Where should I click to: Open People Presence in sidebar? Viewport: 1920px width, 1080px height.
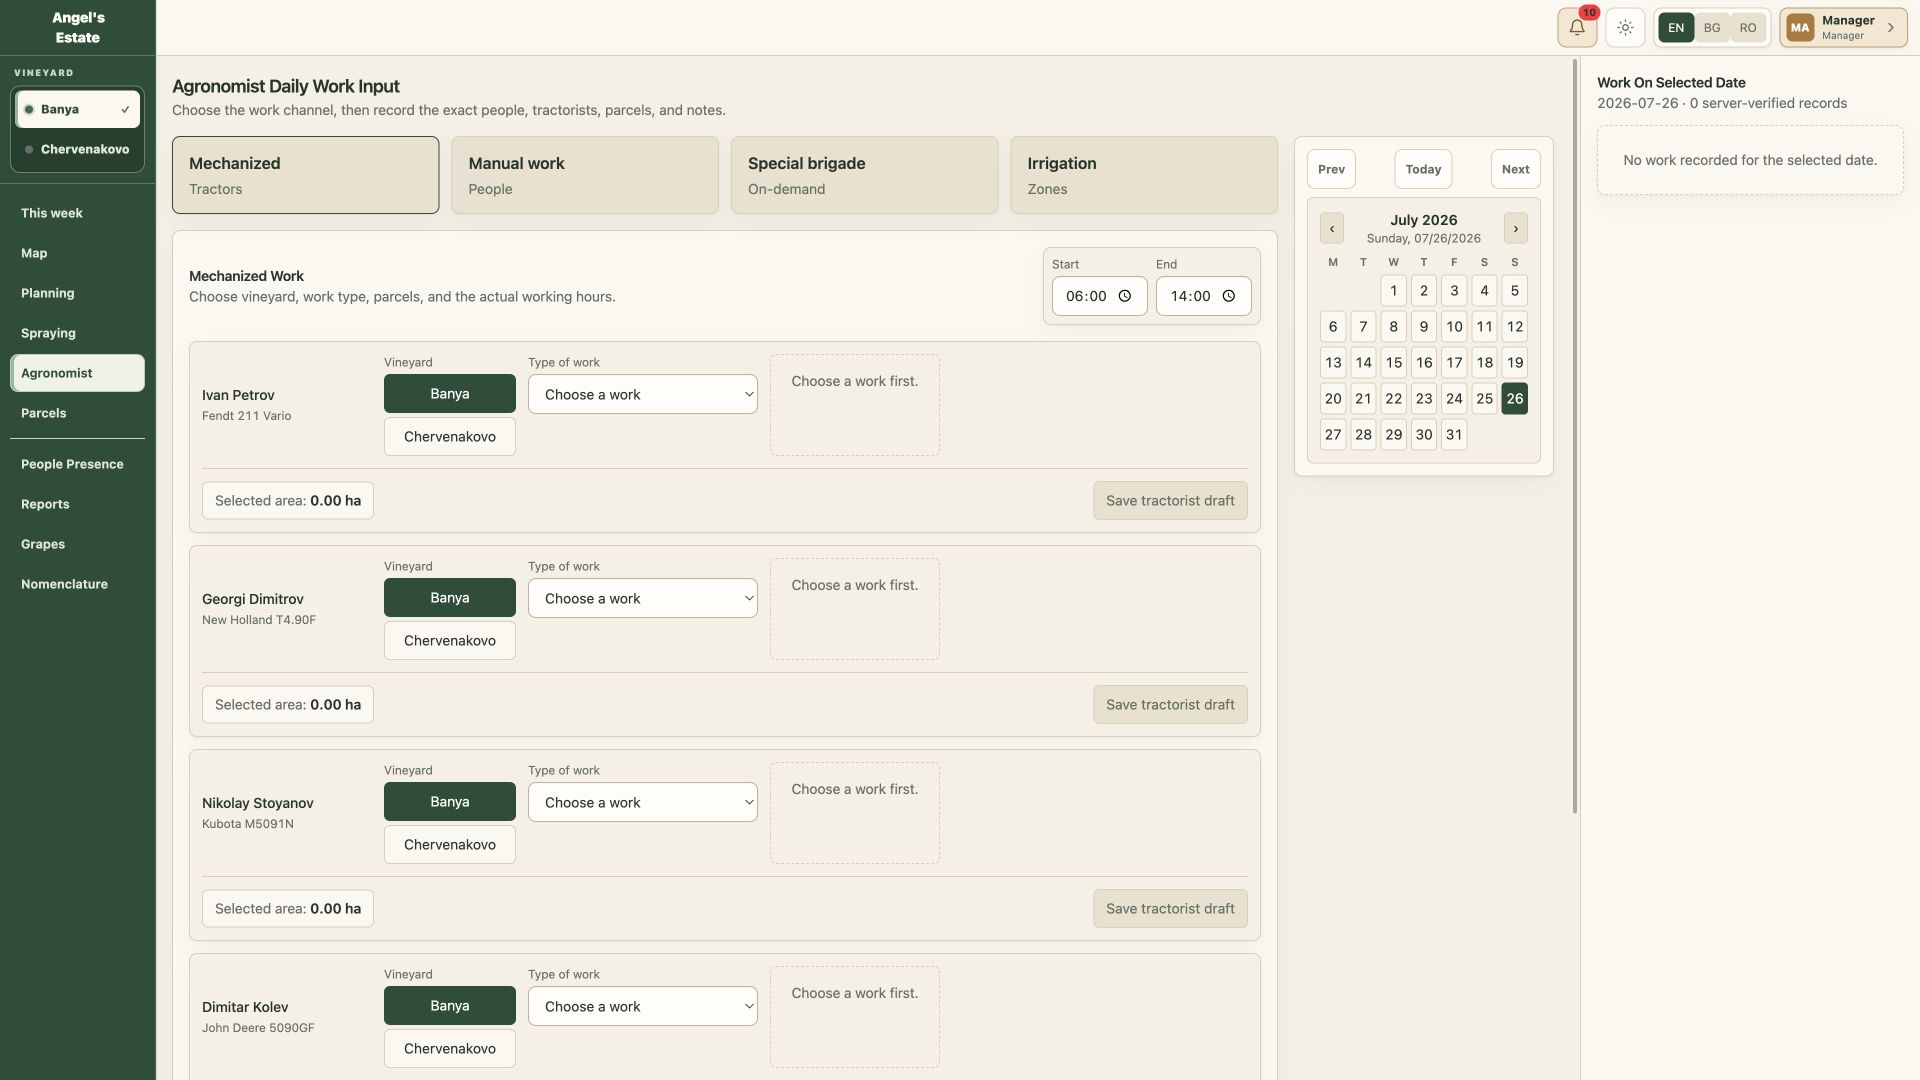(77, 464)
